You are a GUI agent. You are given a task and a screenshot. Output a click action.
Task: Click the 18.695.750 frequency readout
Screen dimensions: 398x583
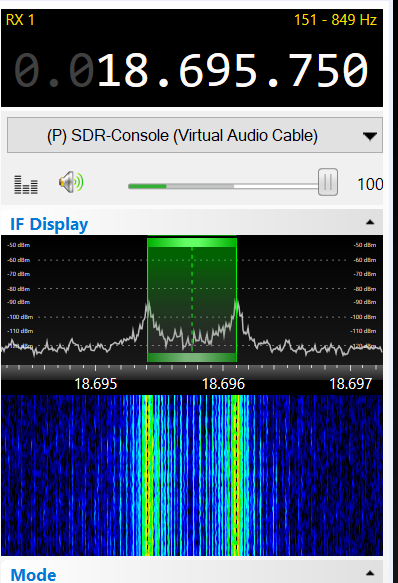pos(233,70)
